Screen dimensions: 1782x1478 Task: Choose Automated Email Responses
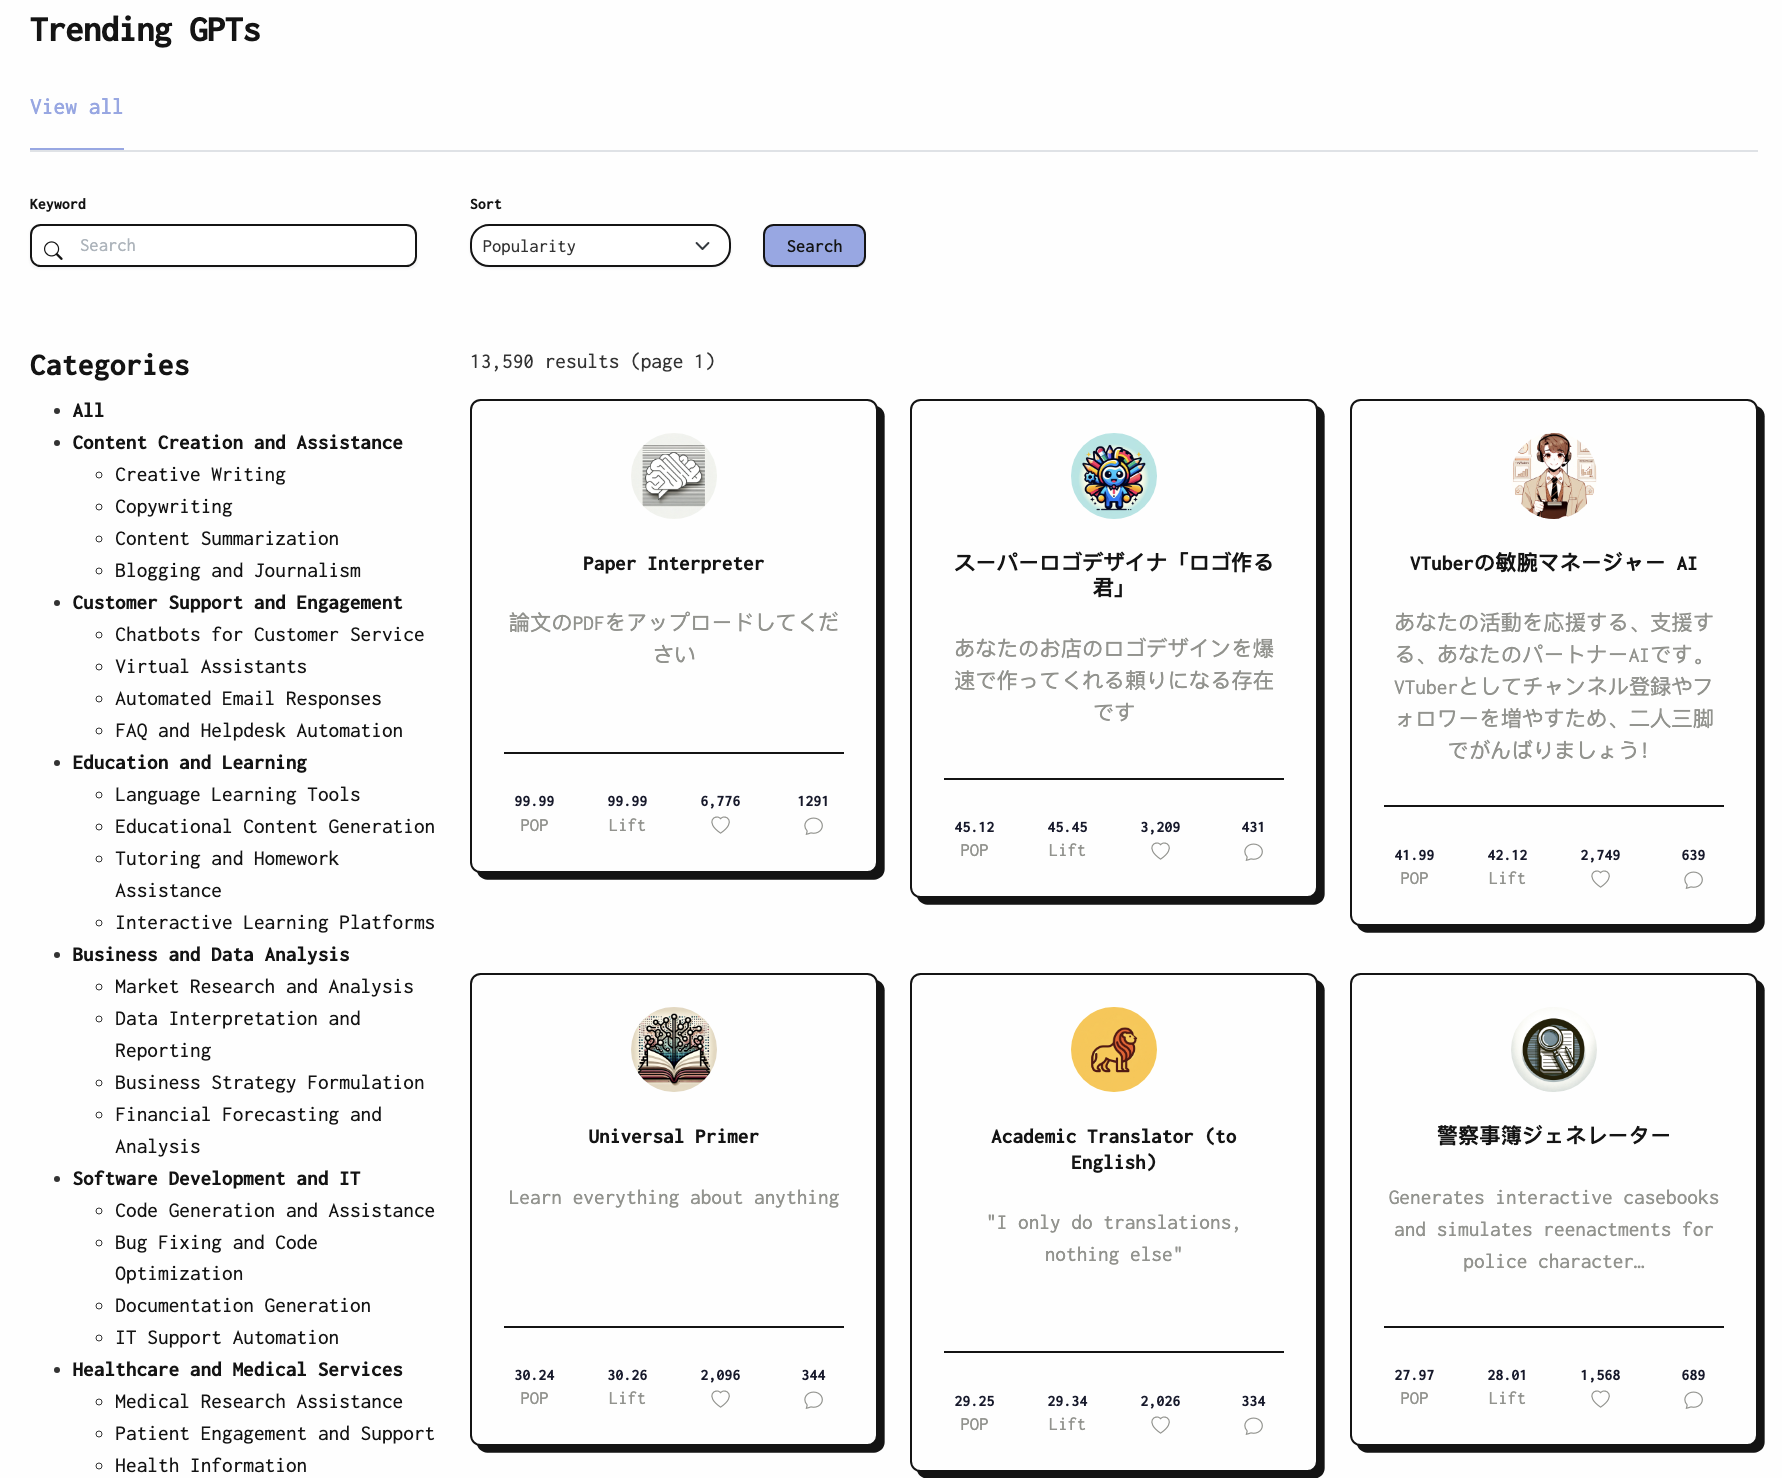pyautogui.click(x=248, y=698)
